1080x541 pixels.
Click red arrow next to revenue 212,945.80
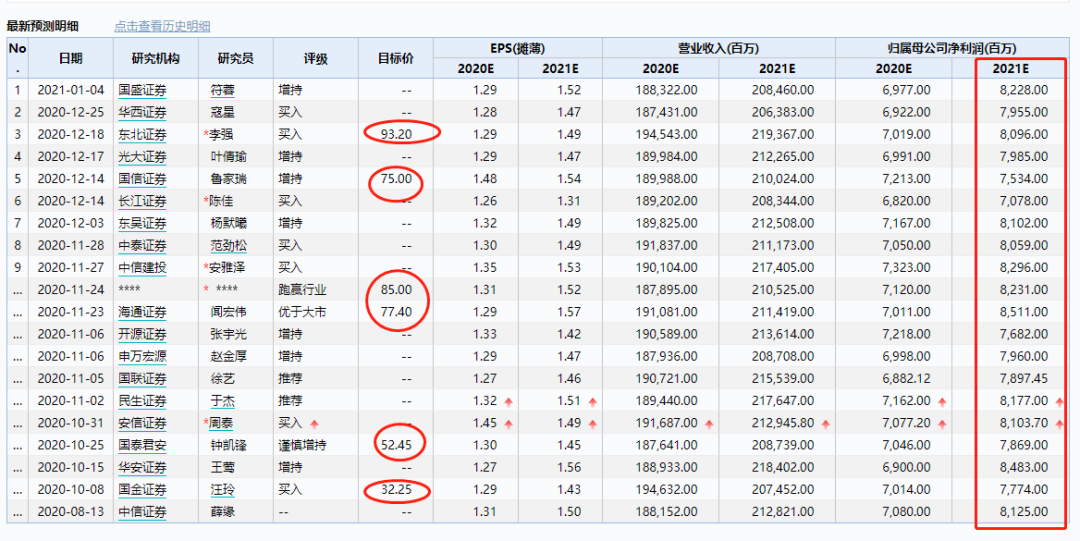point(825,423)
